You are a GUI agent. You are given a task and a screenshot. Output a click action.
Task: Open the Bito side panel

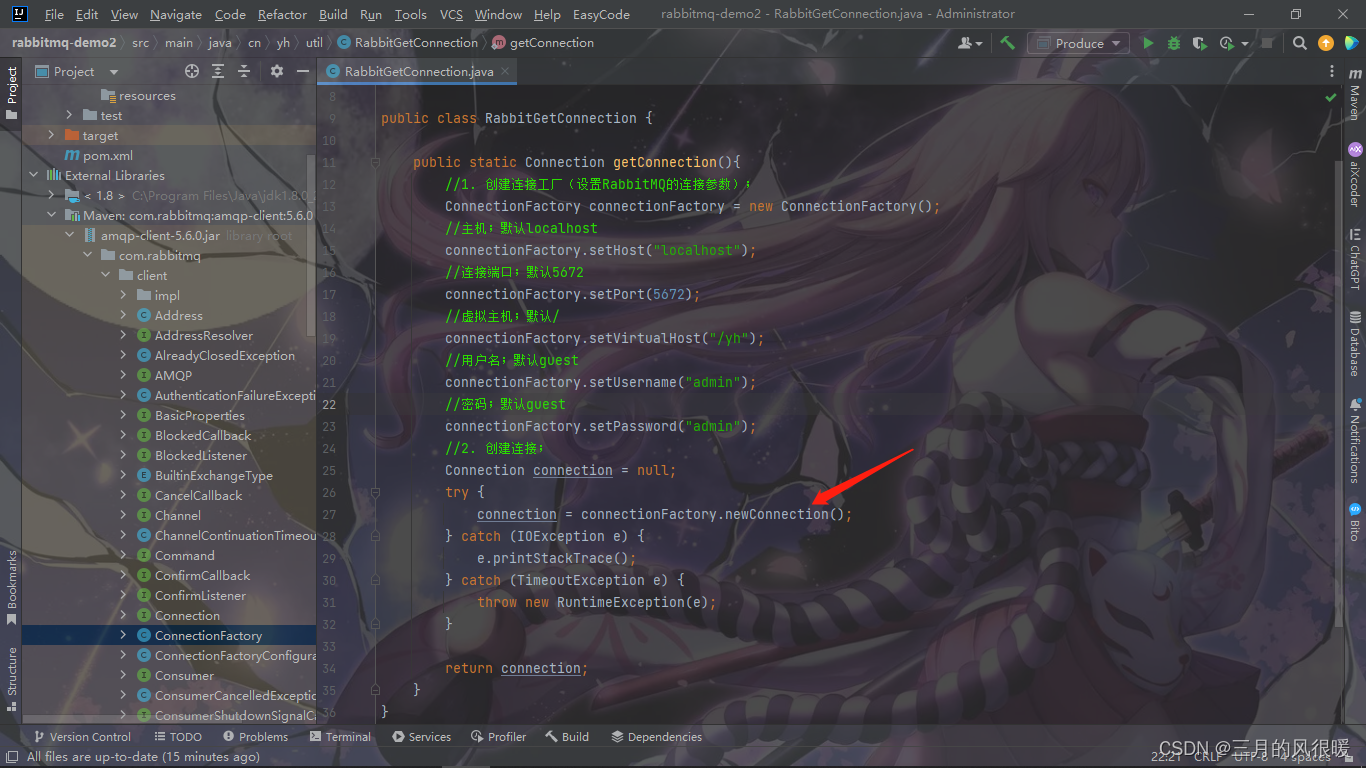pos(1355,521)
